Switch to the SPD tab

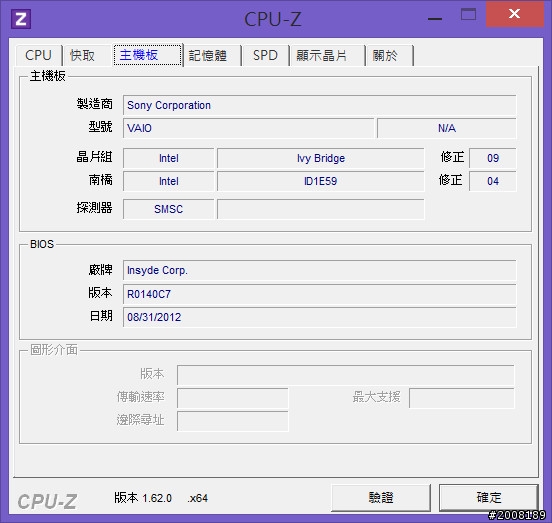click(265, 55)
